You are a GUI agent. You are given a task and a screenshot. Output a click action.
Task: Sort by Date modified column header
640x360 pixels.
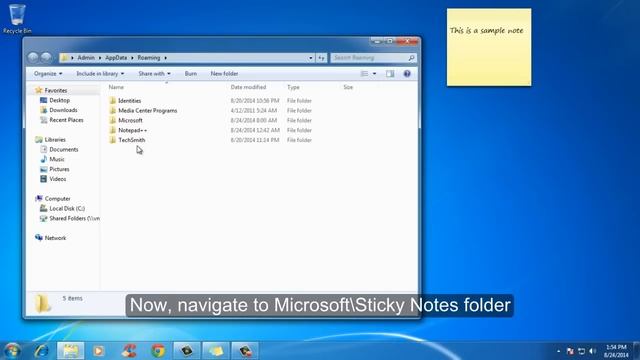click(x=248, y=87)
